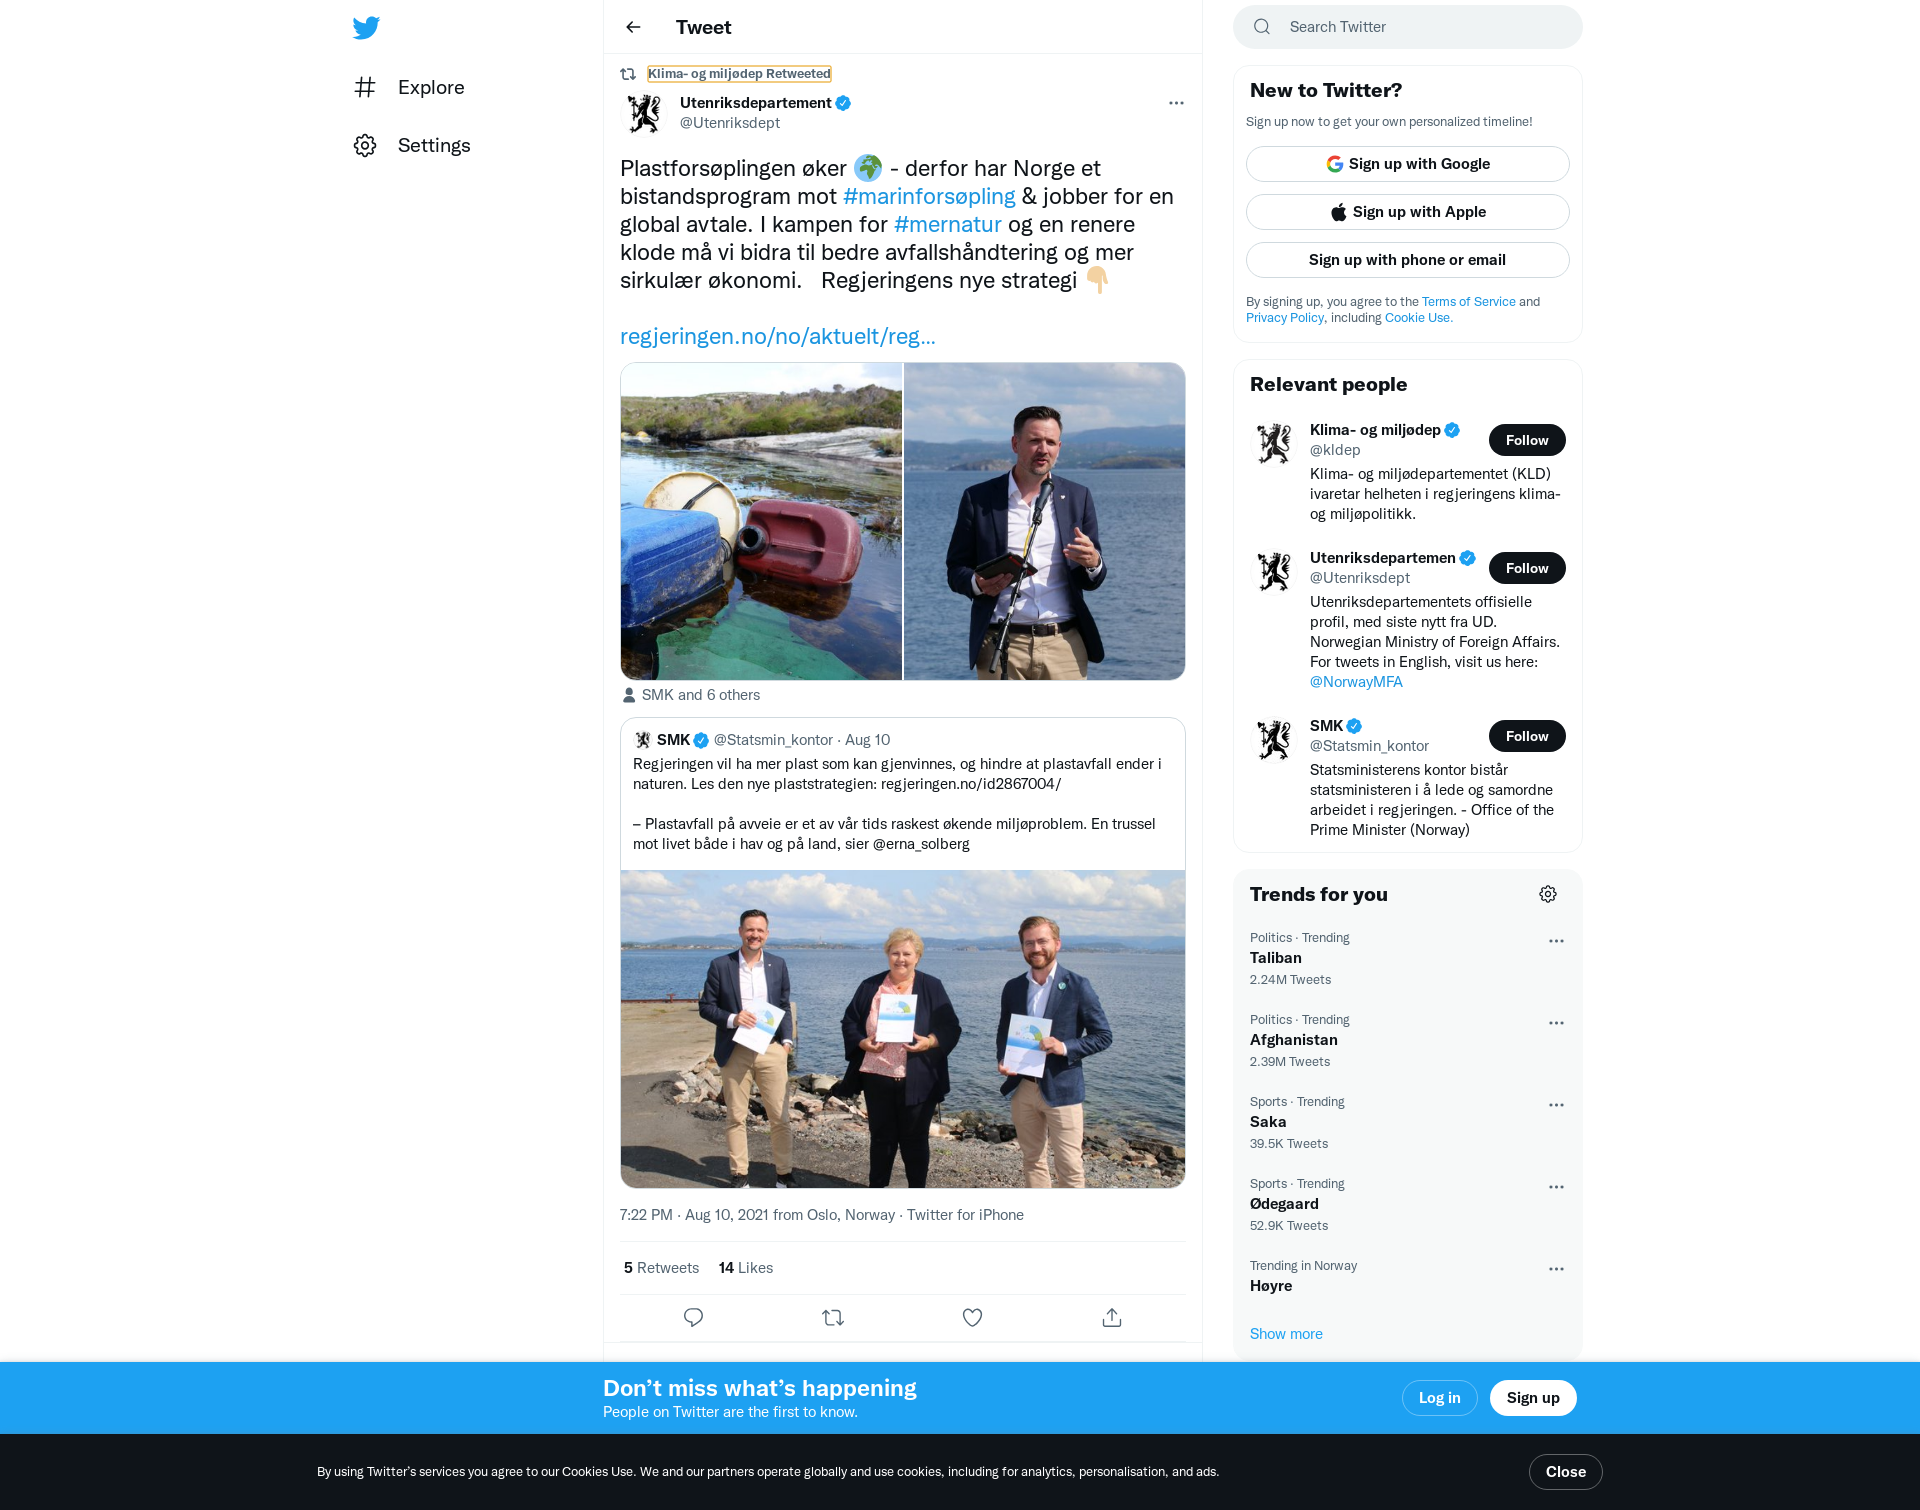Open more options for Taliban trend
The image size is (1920, 1510).
point(1556,941)
